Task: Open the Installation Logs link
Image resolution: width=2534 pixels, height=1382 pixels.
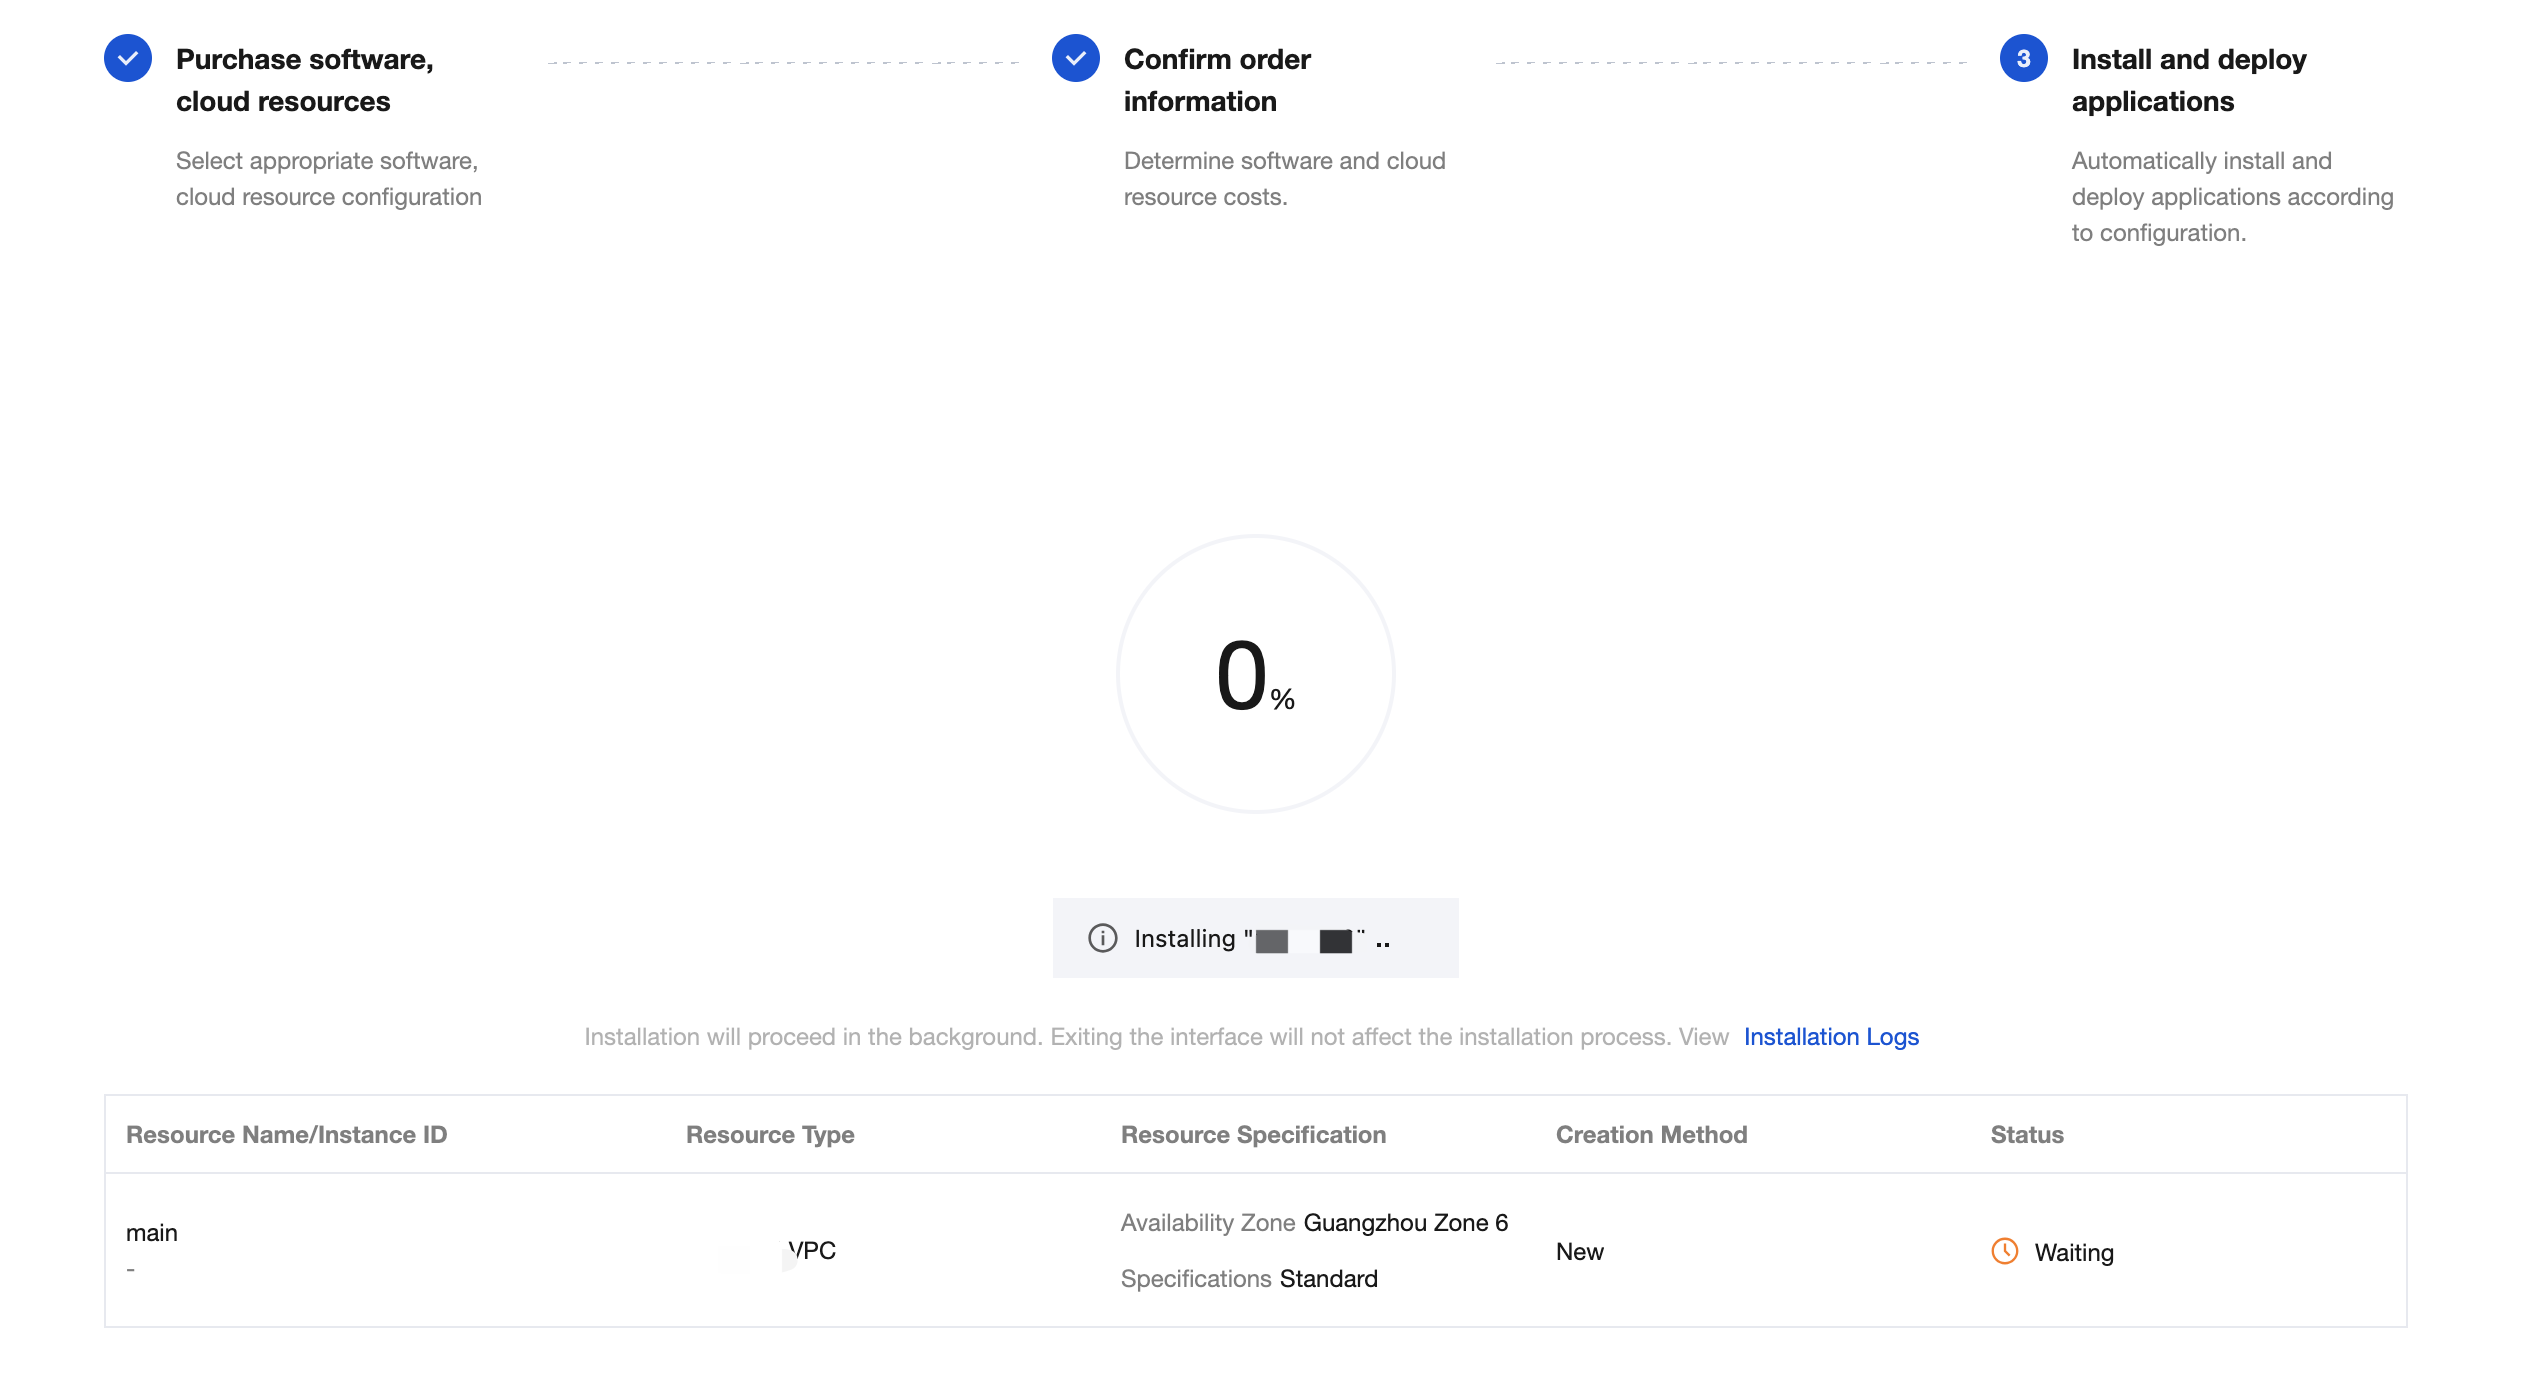Action: 1831,1037
